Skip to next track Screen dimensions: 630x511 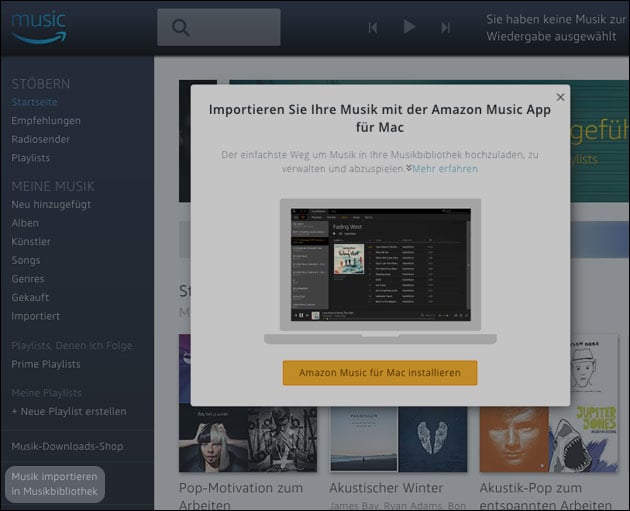pyautogui.click(x=445, y=28)
